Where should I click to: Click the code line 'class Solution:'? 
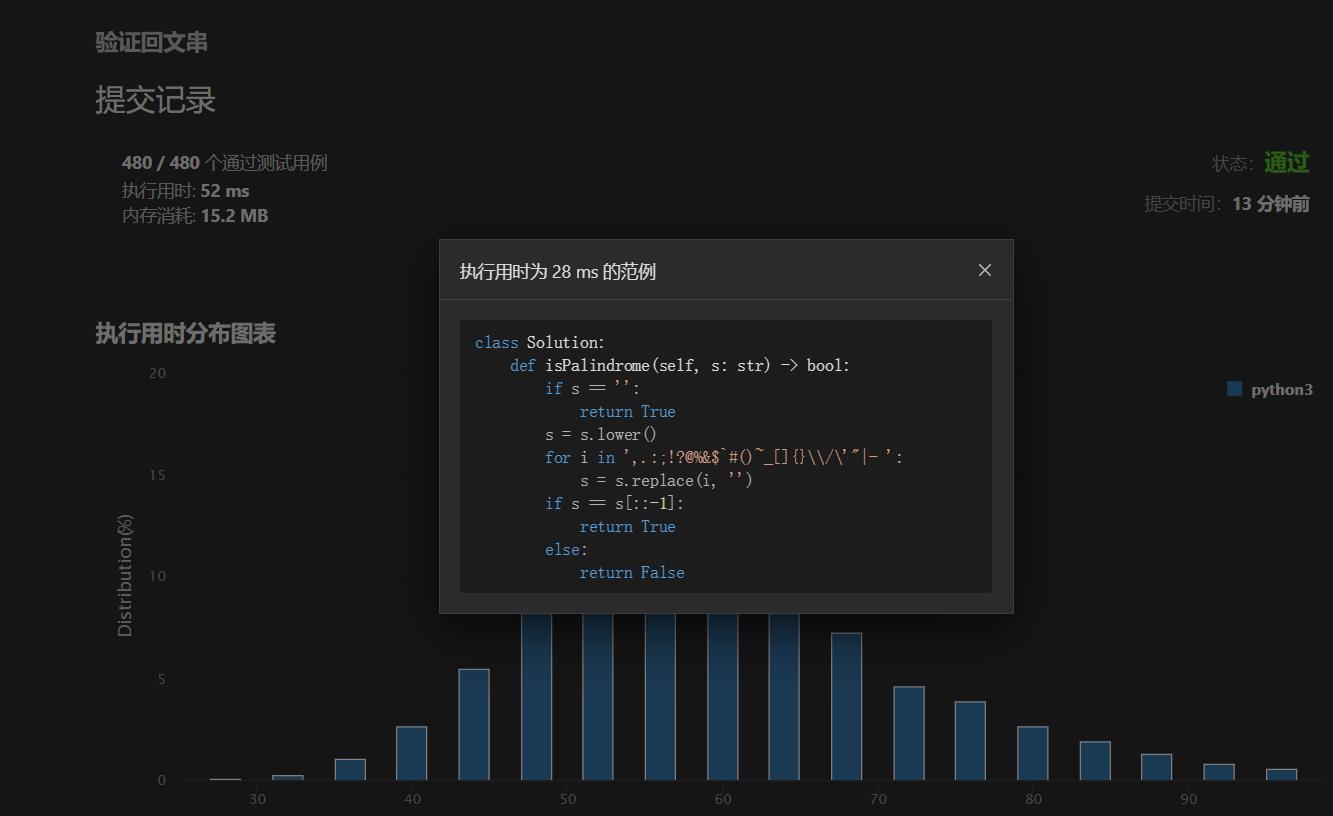pos(540,343)
